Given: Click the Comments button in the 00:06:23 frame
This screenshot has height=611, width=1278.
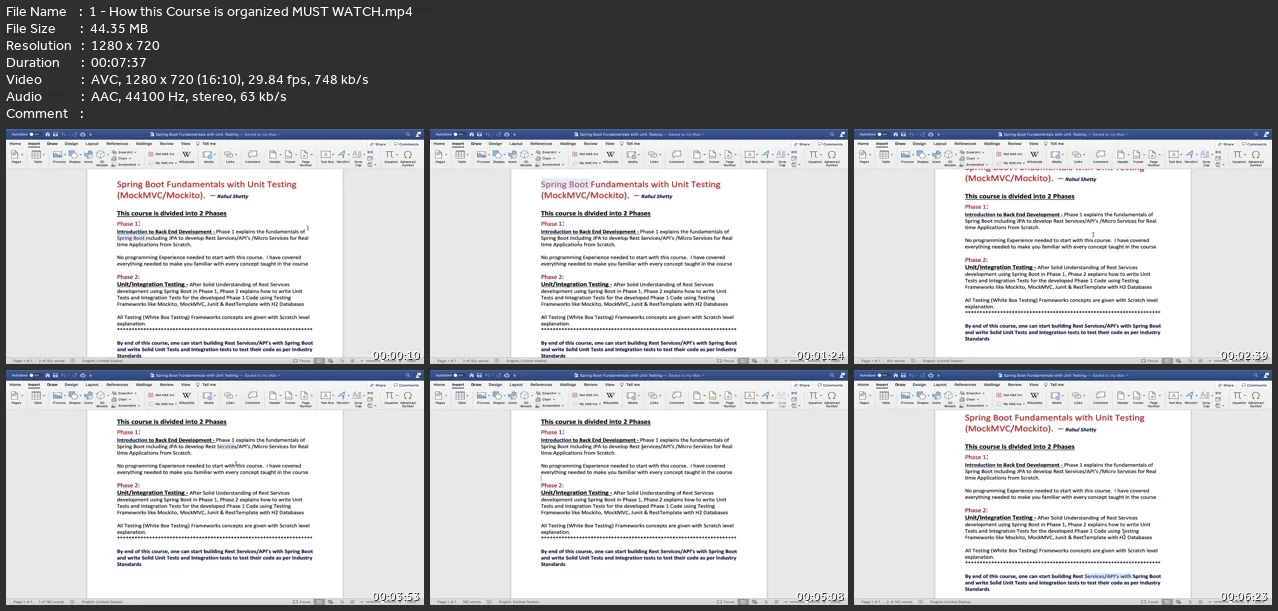Looking at the screenshot, I should click(x=1254, y=385).
